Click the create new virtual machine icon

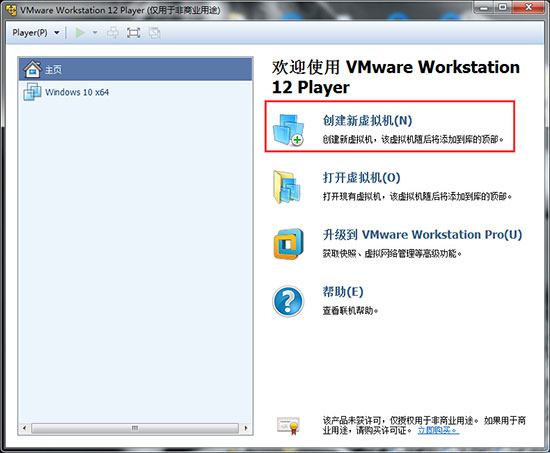point(288,129)
